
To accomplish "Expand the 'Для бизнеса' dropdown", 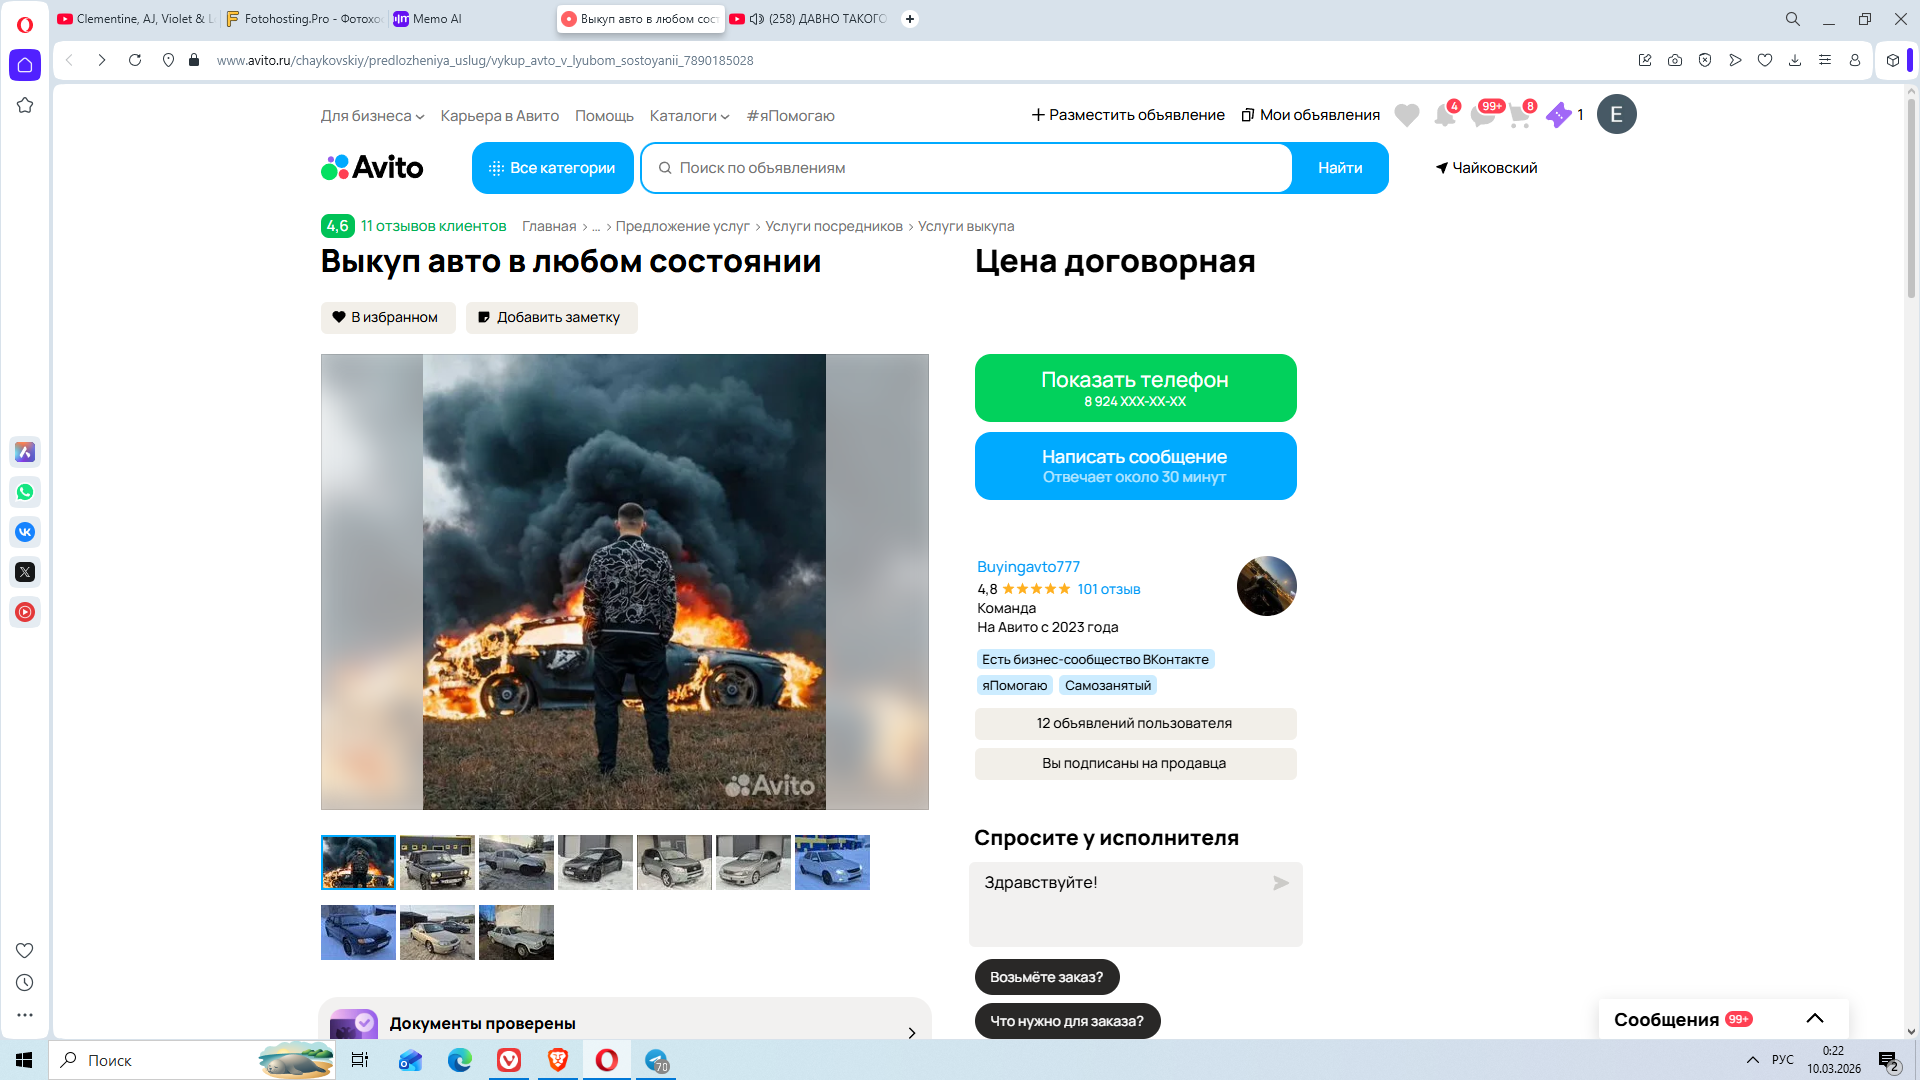I will pyautogui.click(x=372, y=116).
